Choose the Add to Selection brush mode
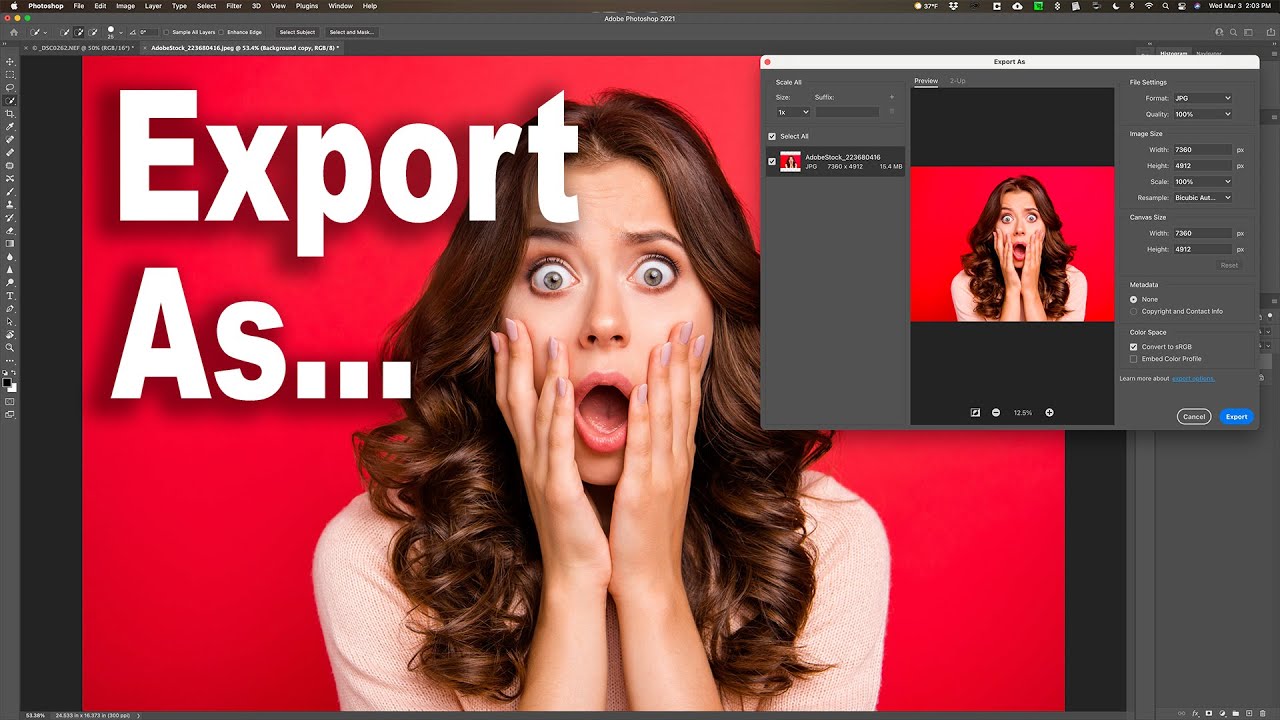1280x720 pixels. tap(80, 32)
